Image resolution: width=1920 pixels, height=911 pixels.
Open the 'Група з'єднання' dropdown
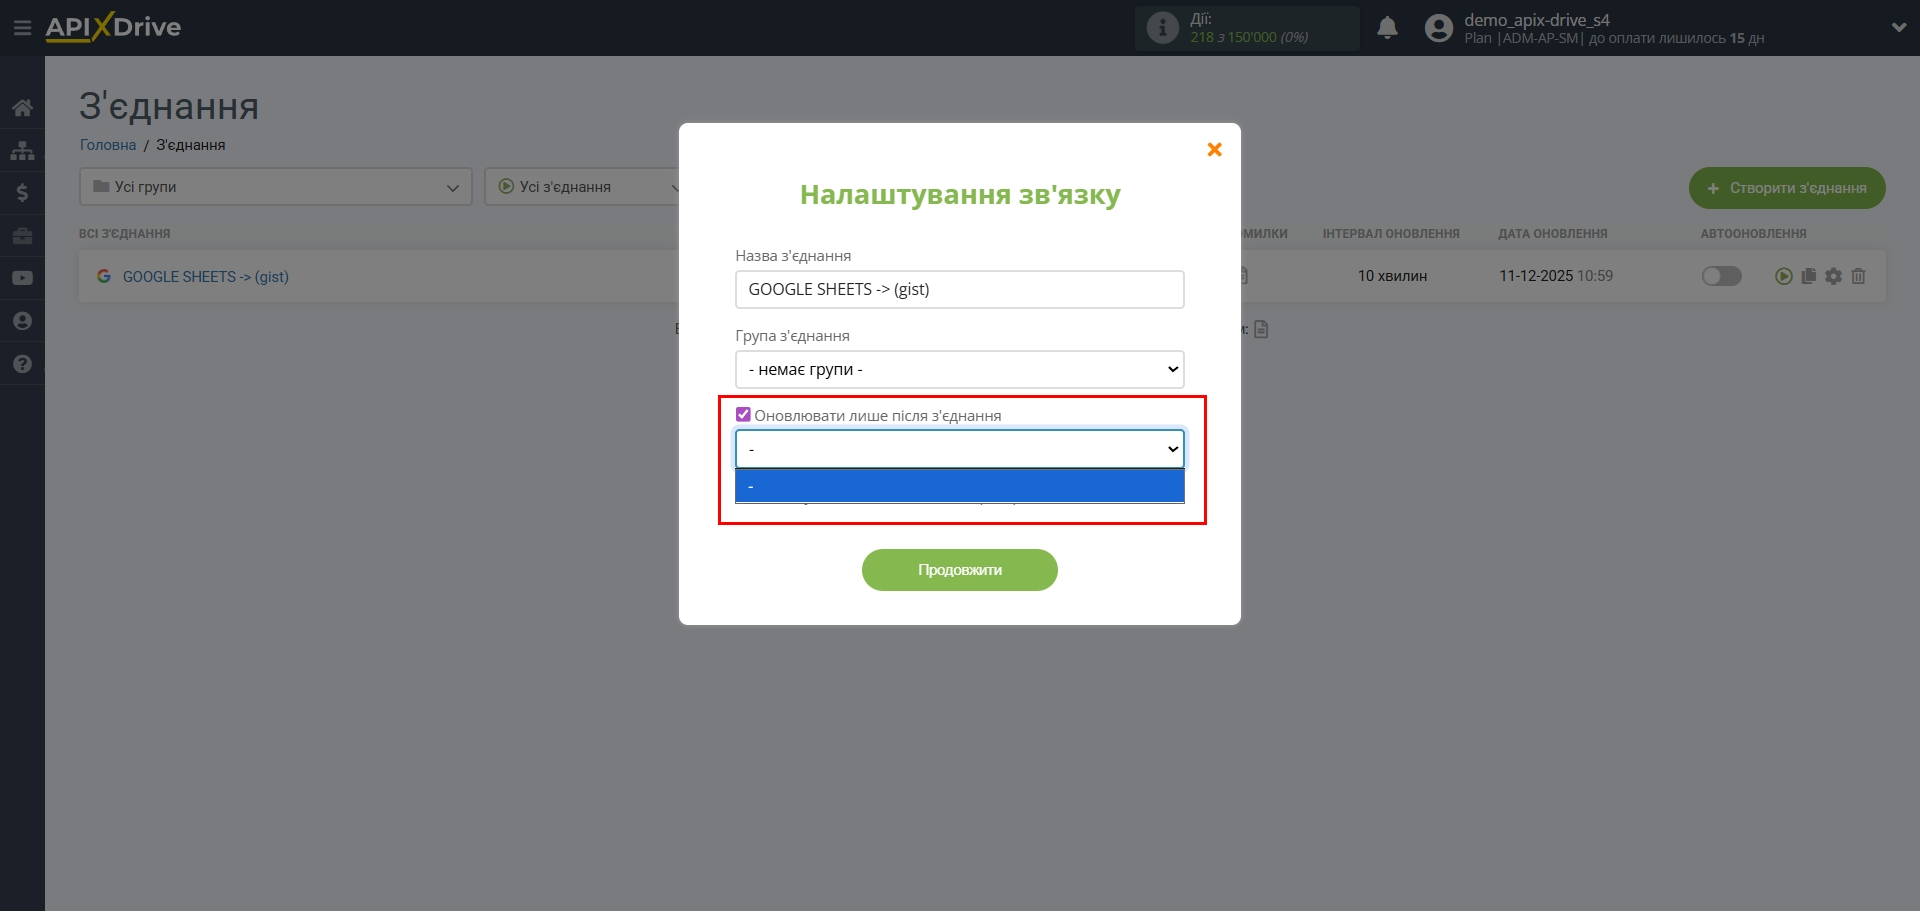pos(959,369)
